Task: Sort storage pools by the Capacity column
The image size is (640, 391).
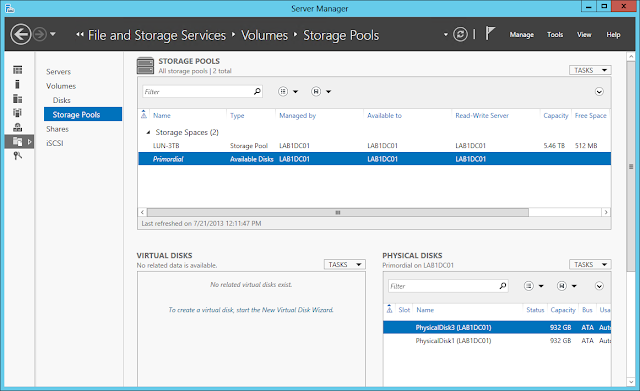Action: pos(556,116)
